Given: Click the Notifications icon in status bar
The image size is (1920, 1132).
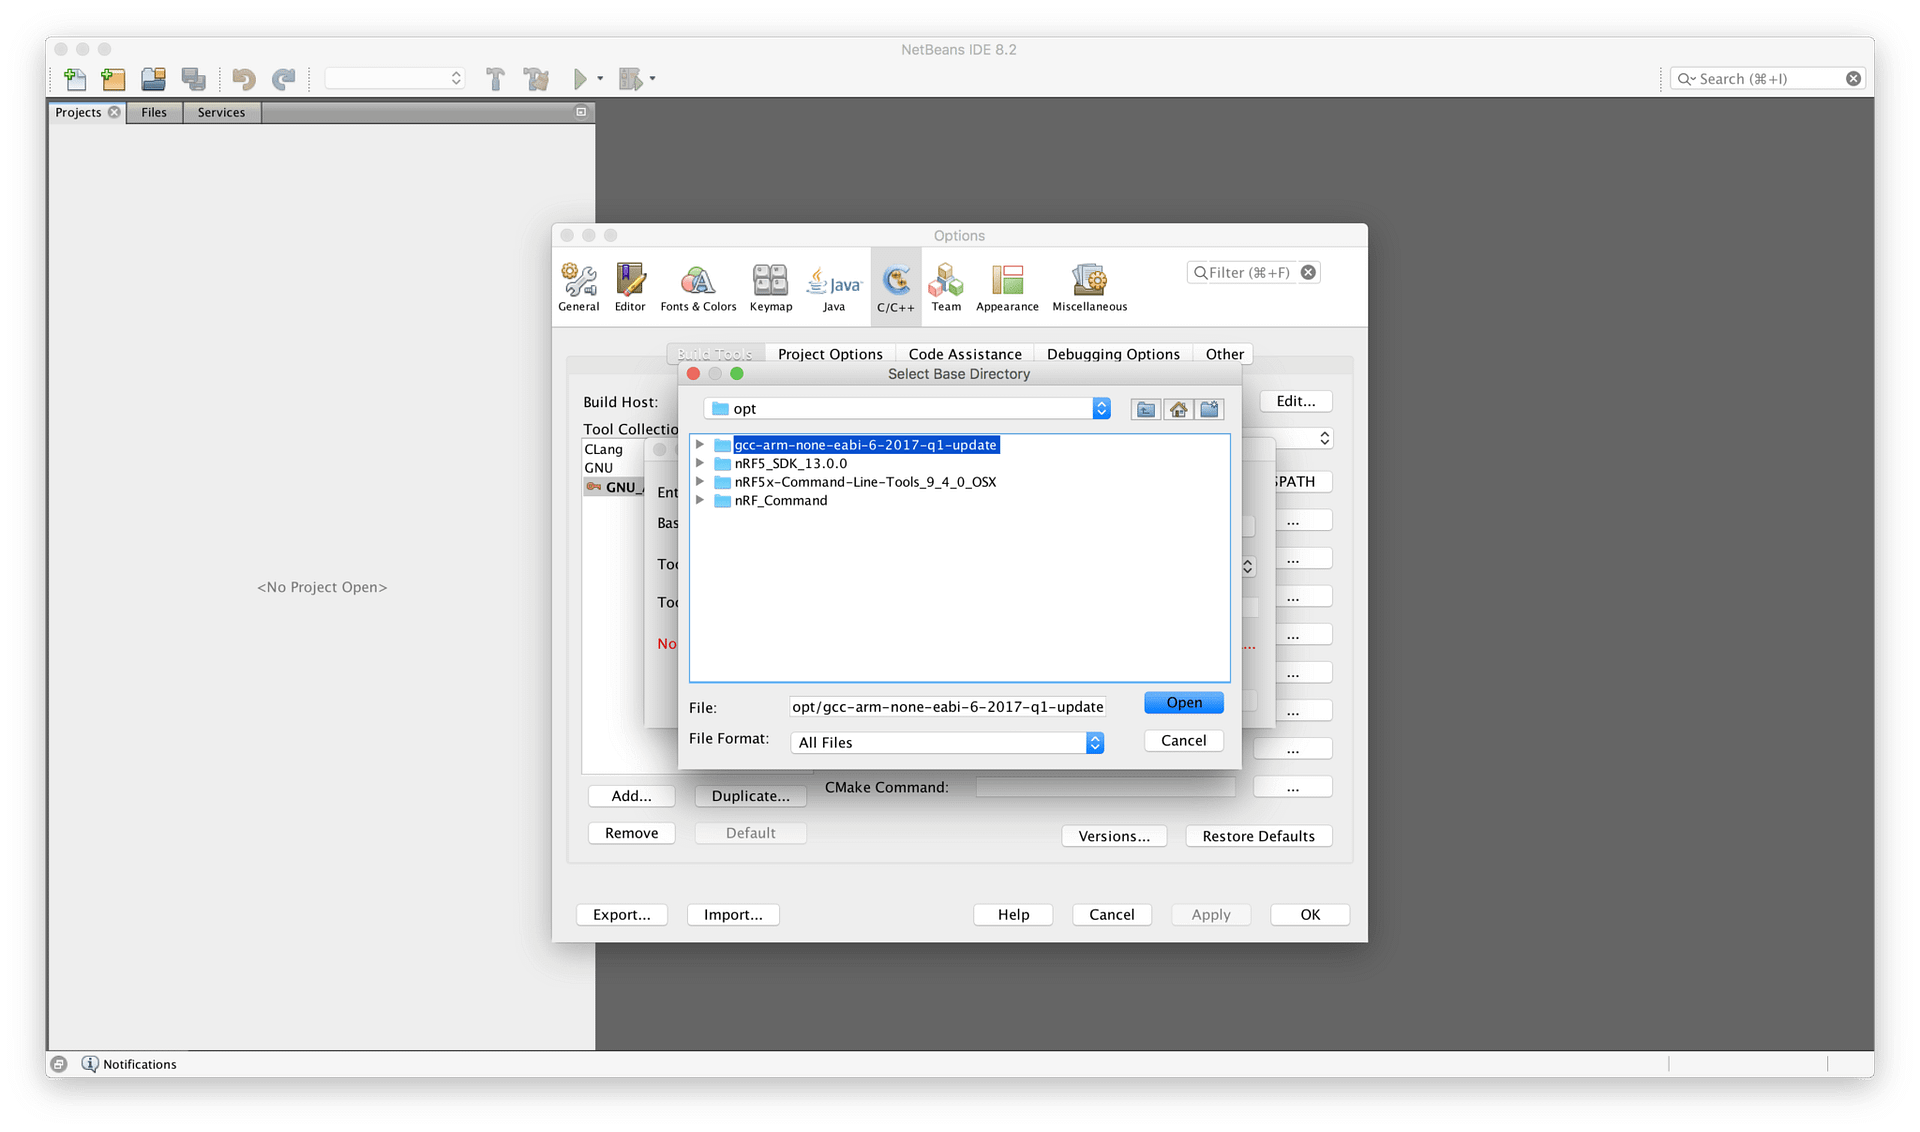Looking at the screenshot, I should click(x=90, y=1064).
